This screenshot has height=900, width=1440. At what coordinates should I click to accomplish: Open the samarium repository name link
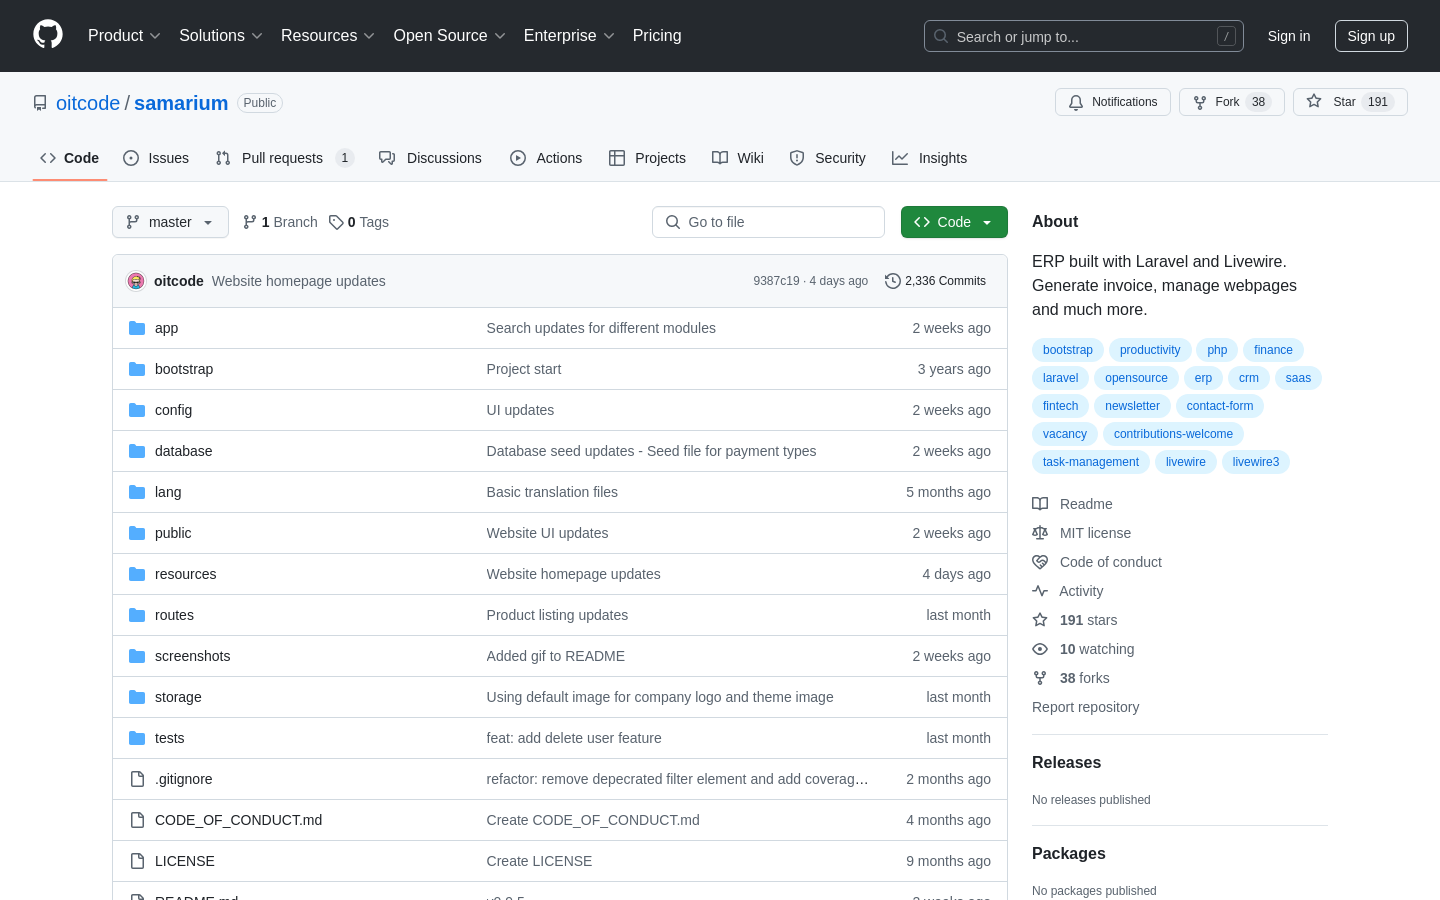point(181,103)
